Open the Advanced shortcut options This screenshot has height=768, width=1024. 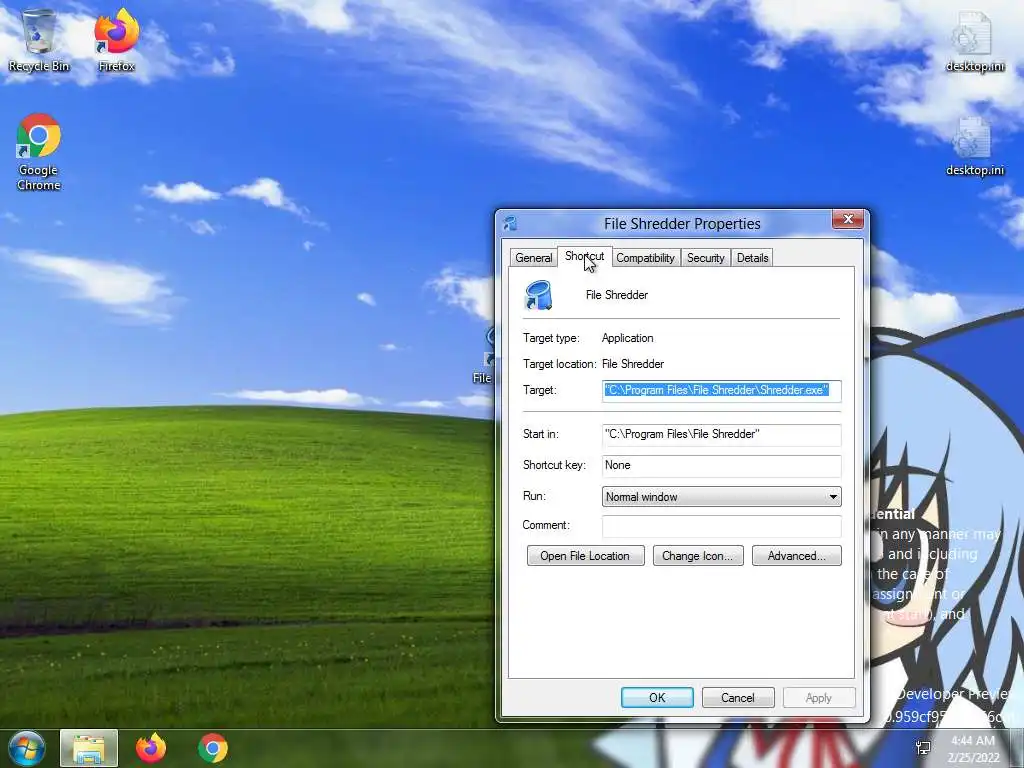[796, 556]
